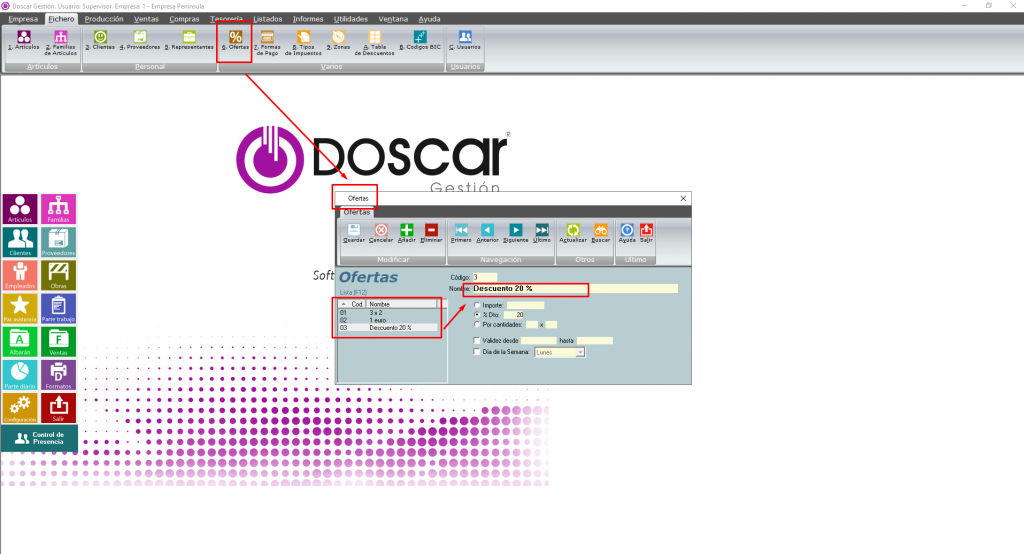Open the Compras menu
The width and height of the screenshot is (1024, 554).
coord(184,19)
